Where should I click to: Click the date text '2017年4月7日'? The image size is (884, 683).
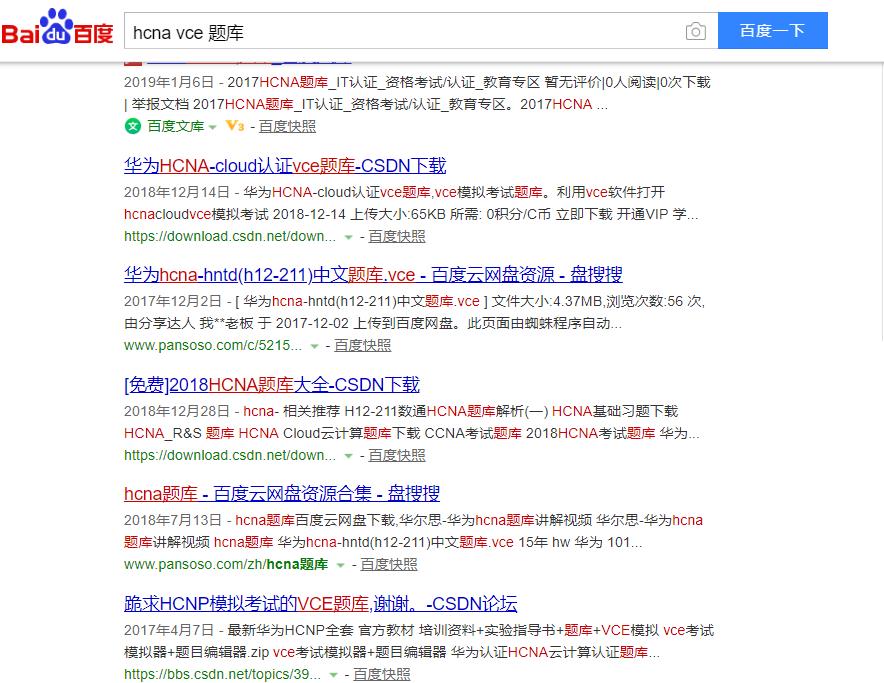coord(169,630)
